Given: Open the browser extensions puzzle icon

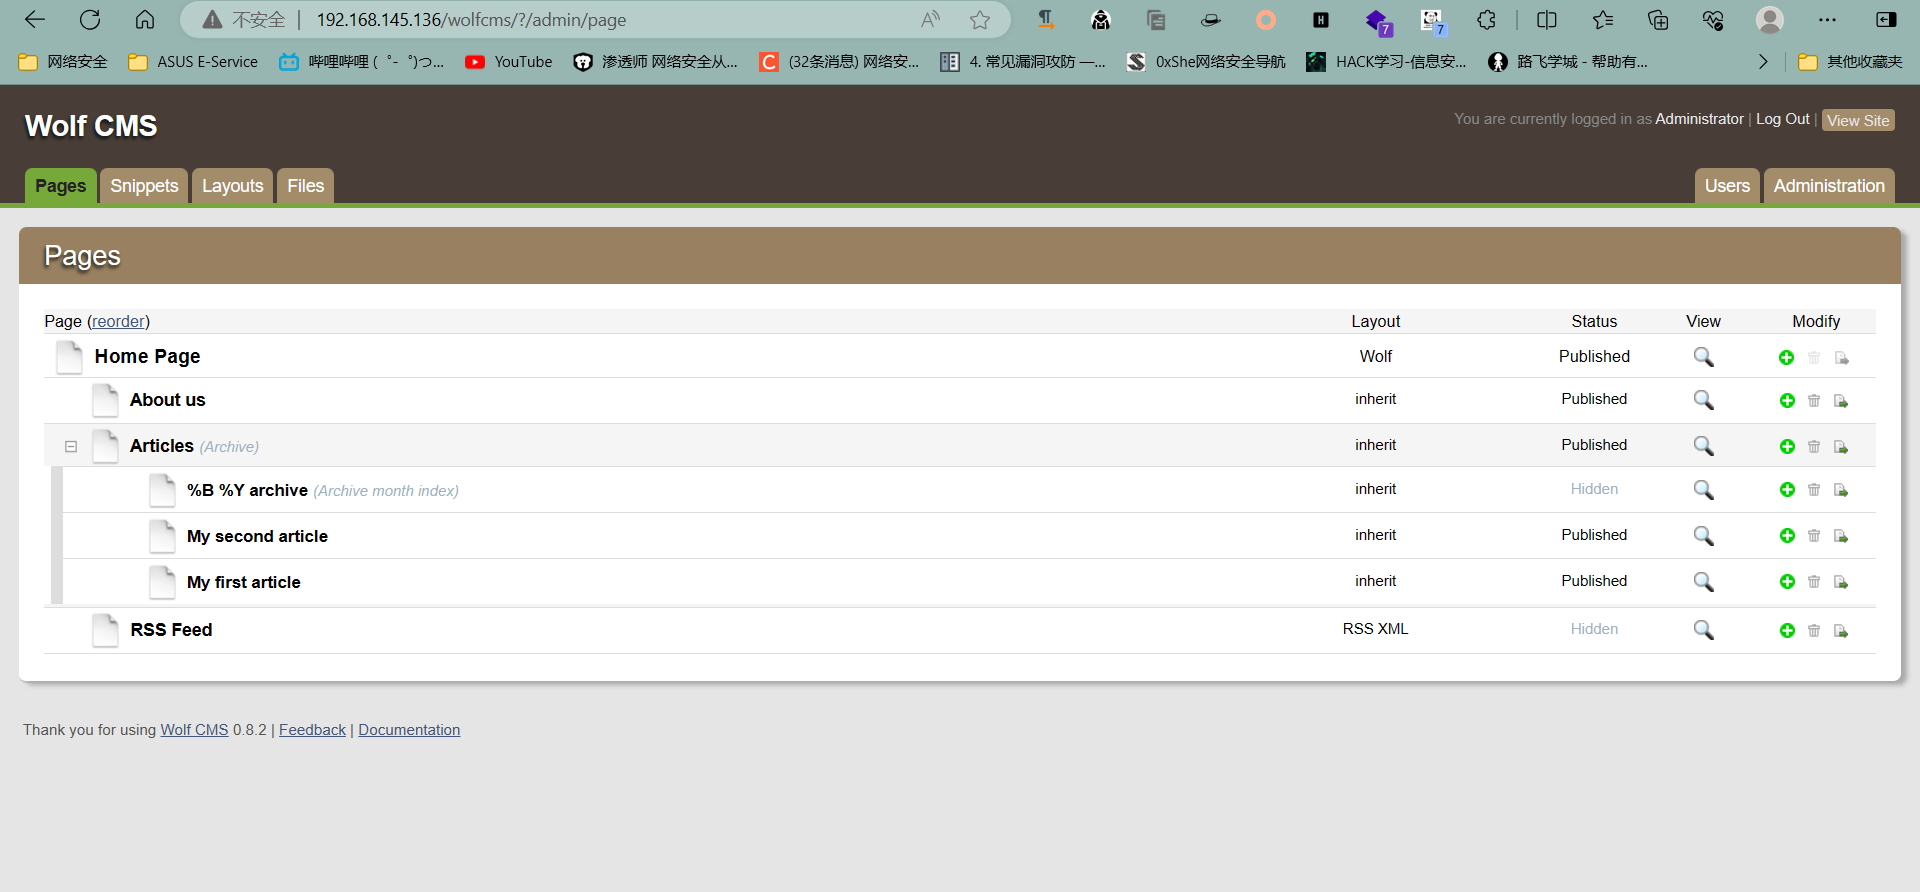Looking at the screenshot, I should click(x=1487, y=19).
